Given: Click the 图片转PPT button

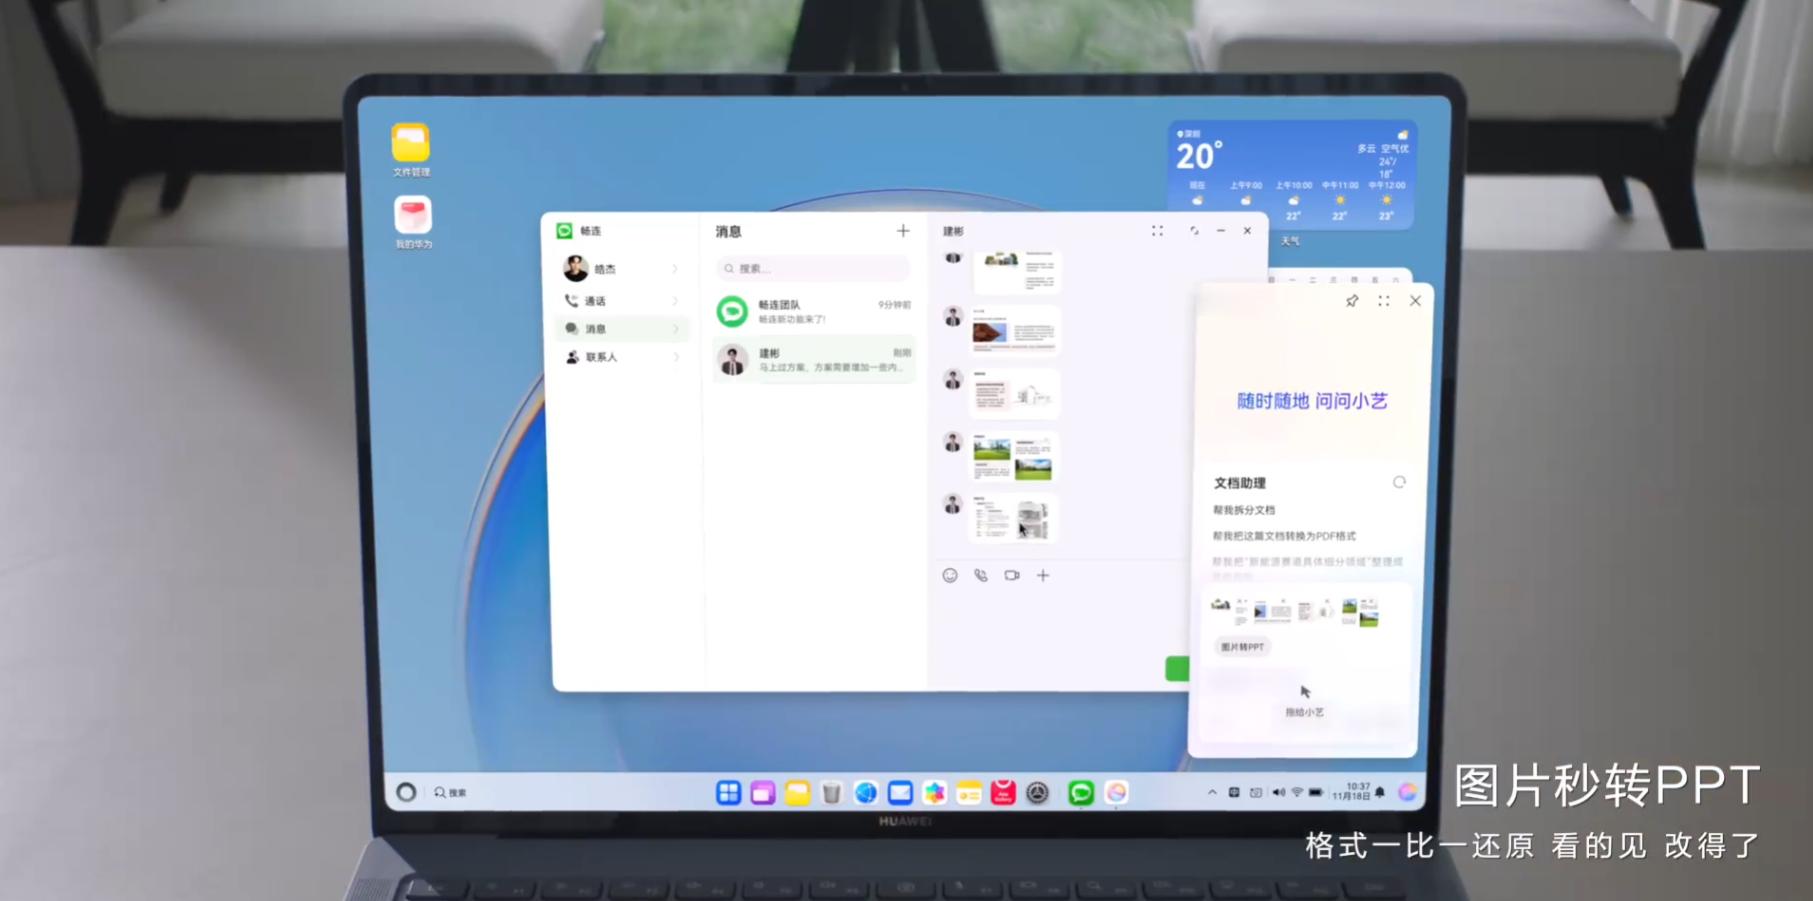Looking at the screenshot, I should click(1243, 647).
